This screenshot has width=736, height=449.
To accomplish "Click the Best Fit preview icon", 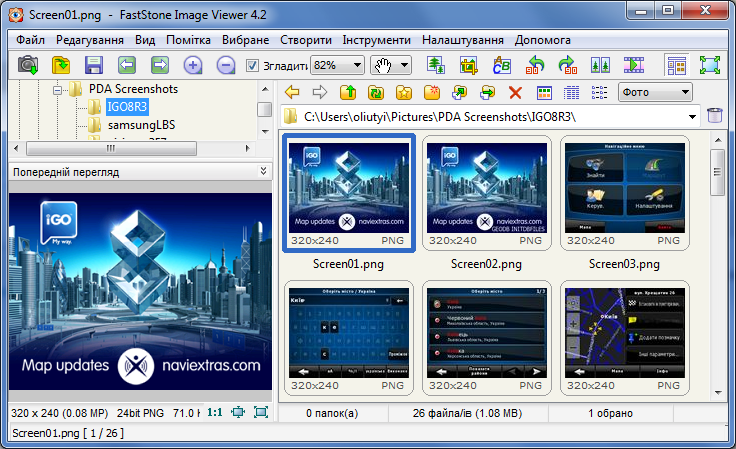I will point(238,412).
